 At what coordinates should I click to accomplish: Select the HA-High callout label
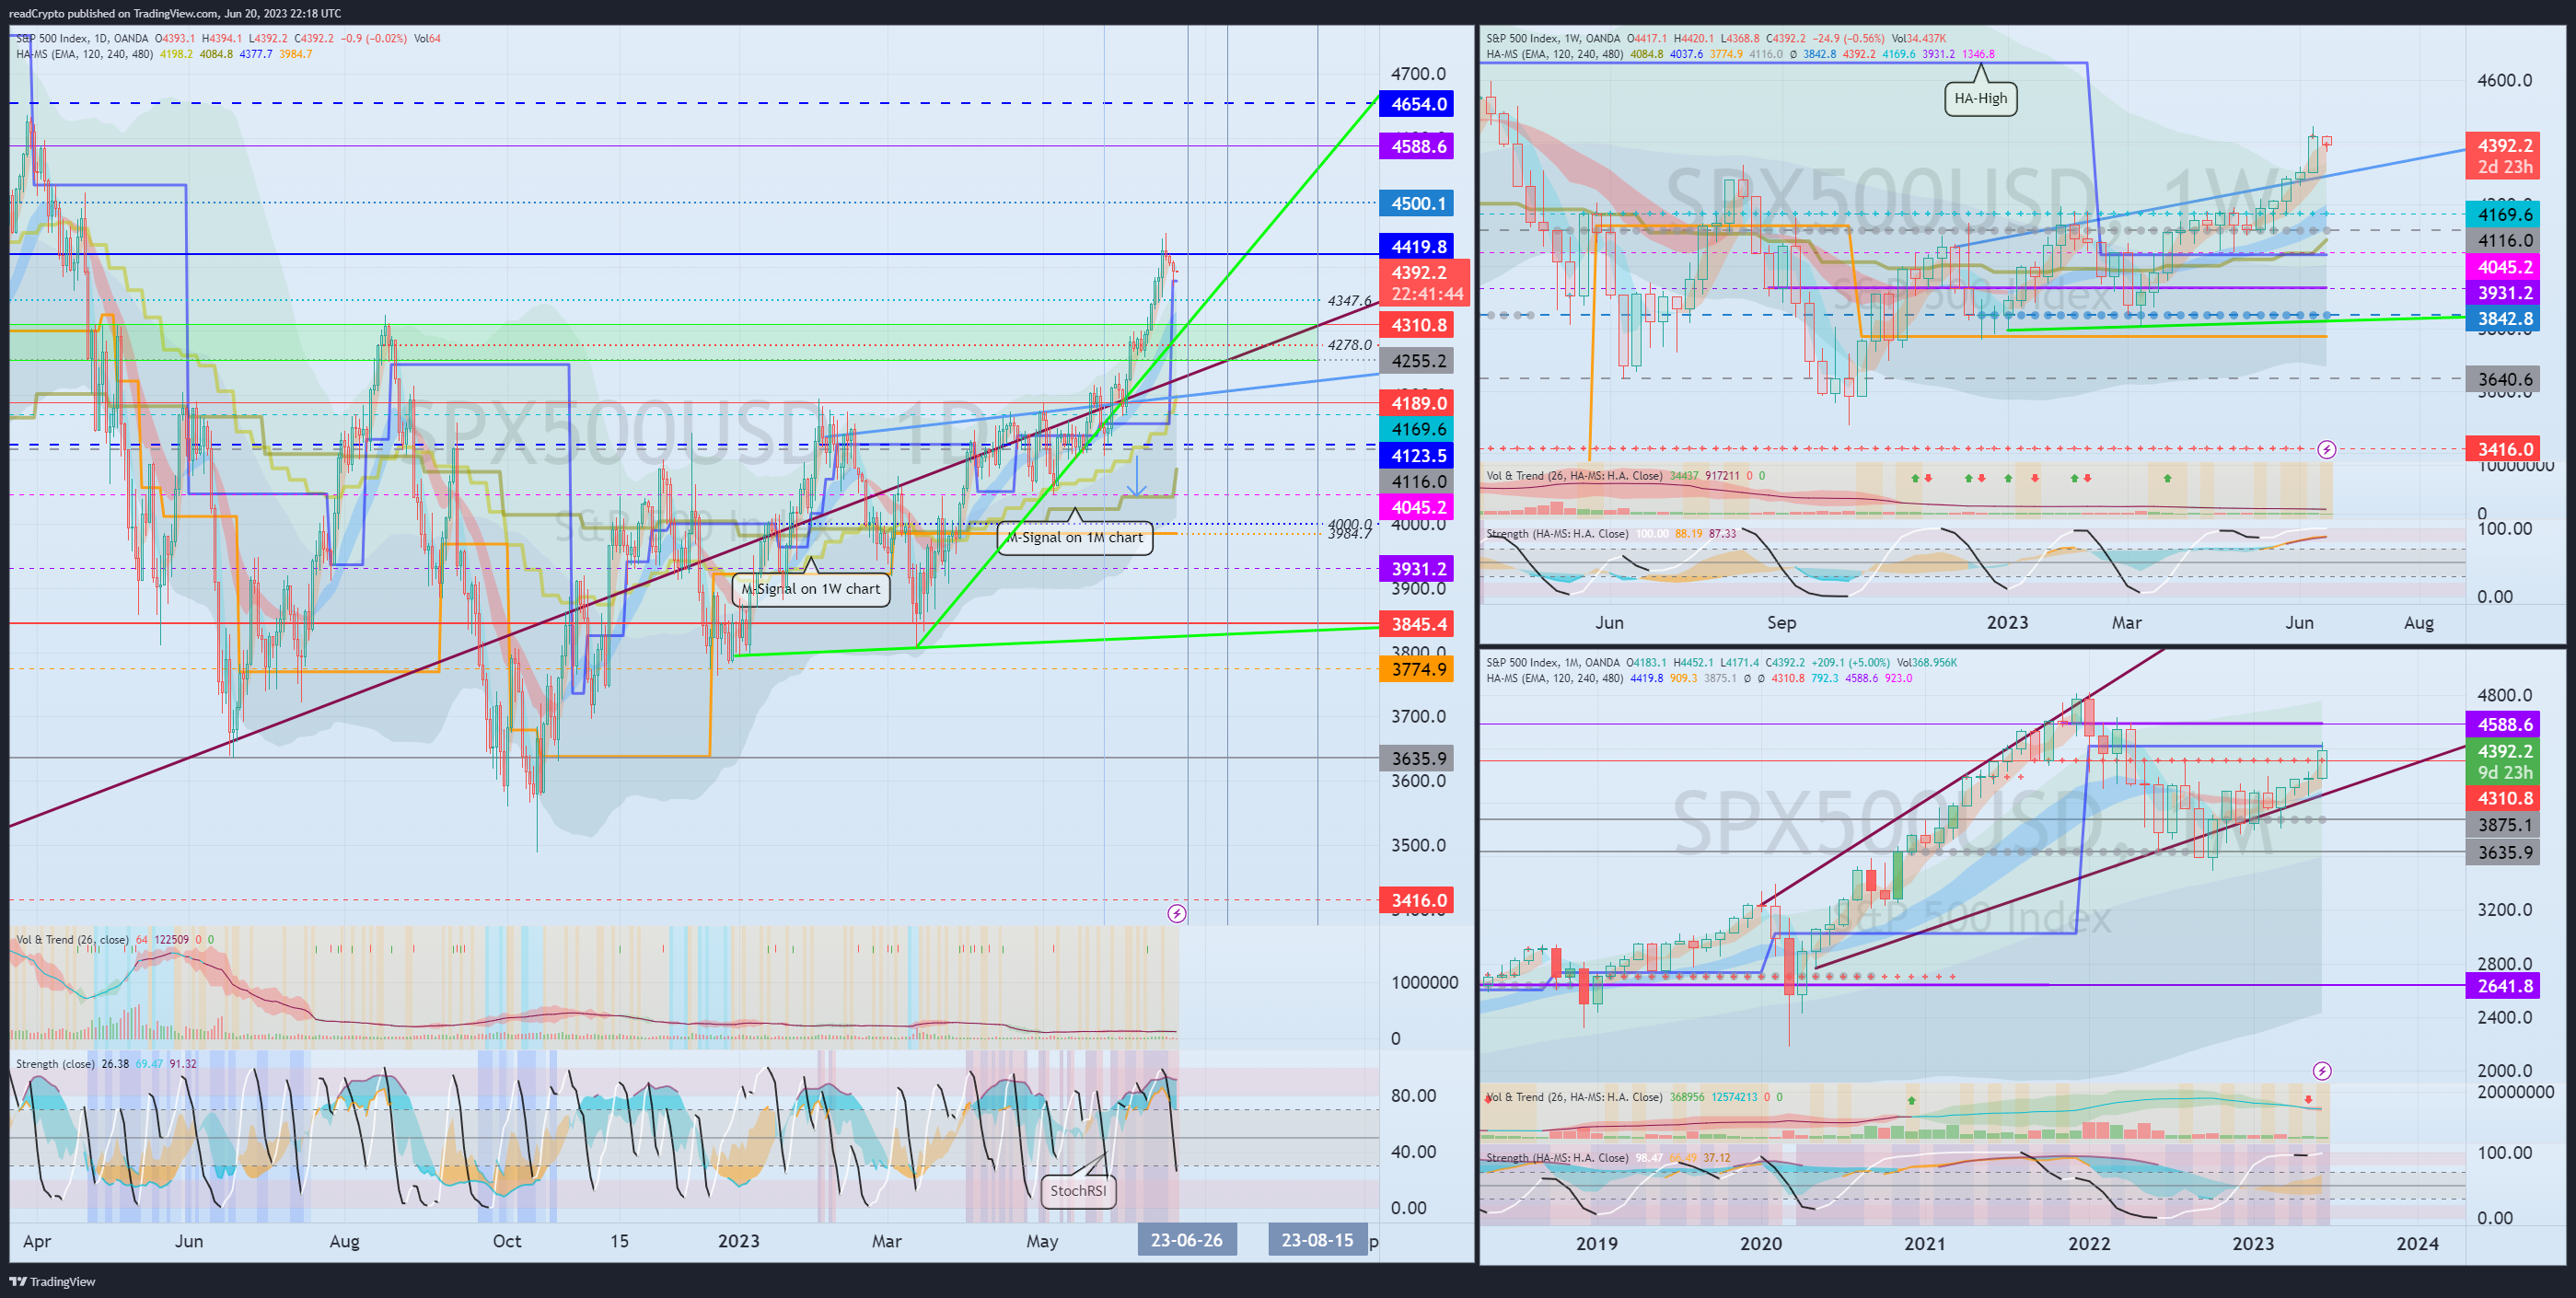1980,98
